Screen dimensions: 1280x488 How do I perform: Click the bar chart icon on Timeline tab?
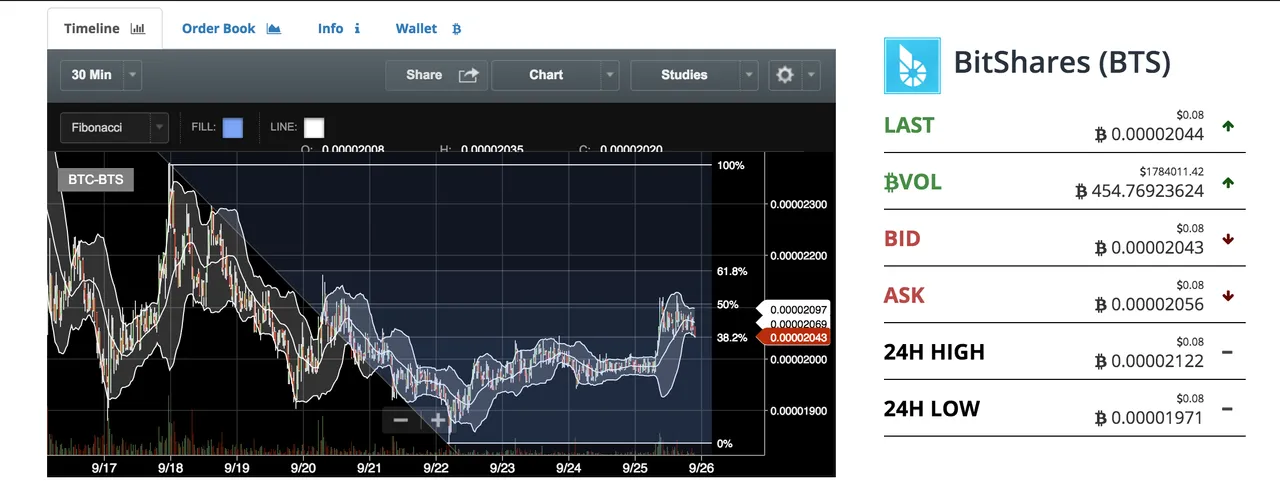tap(138, 29)
